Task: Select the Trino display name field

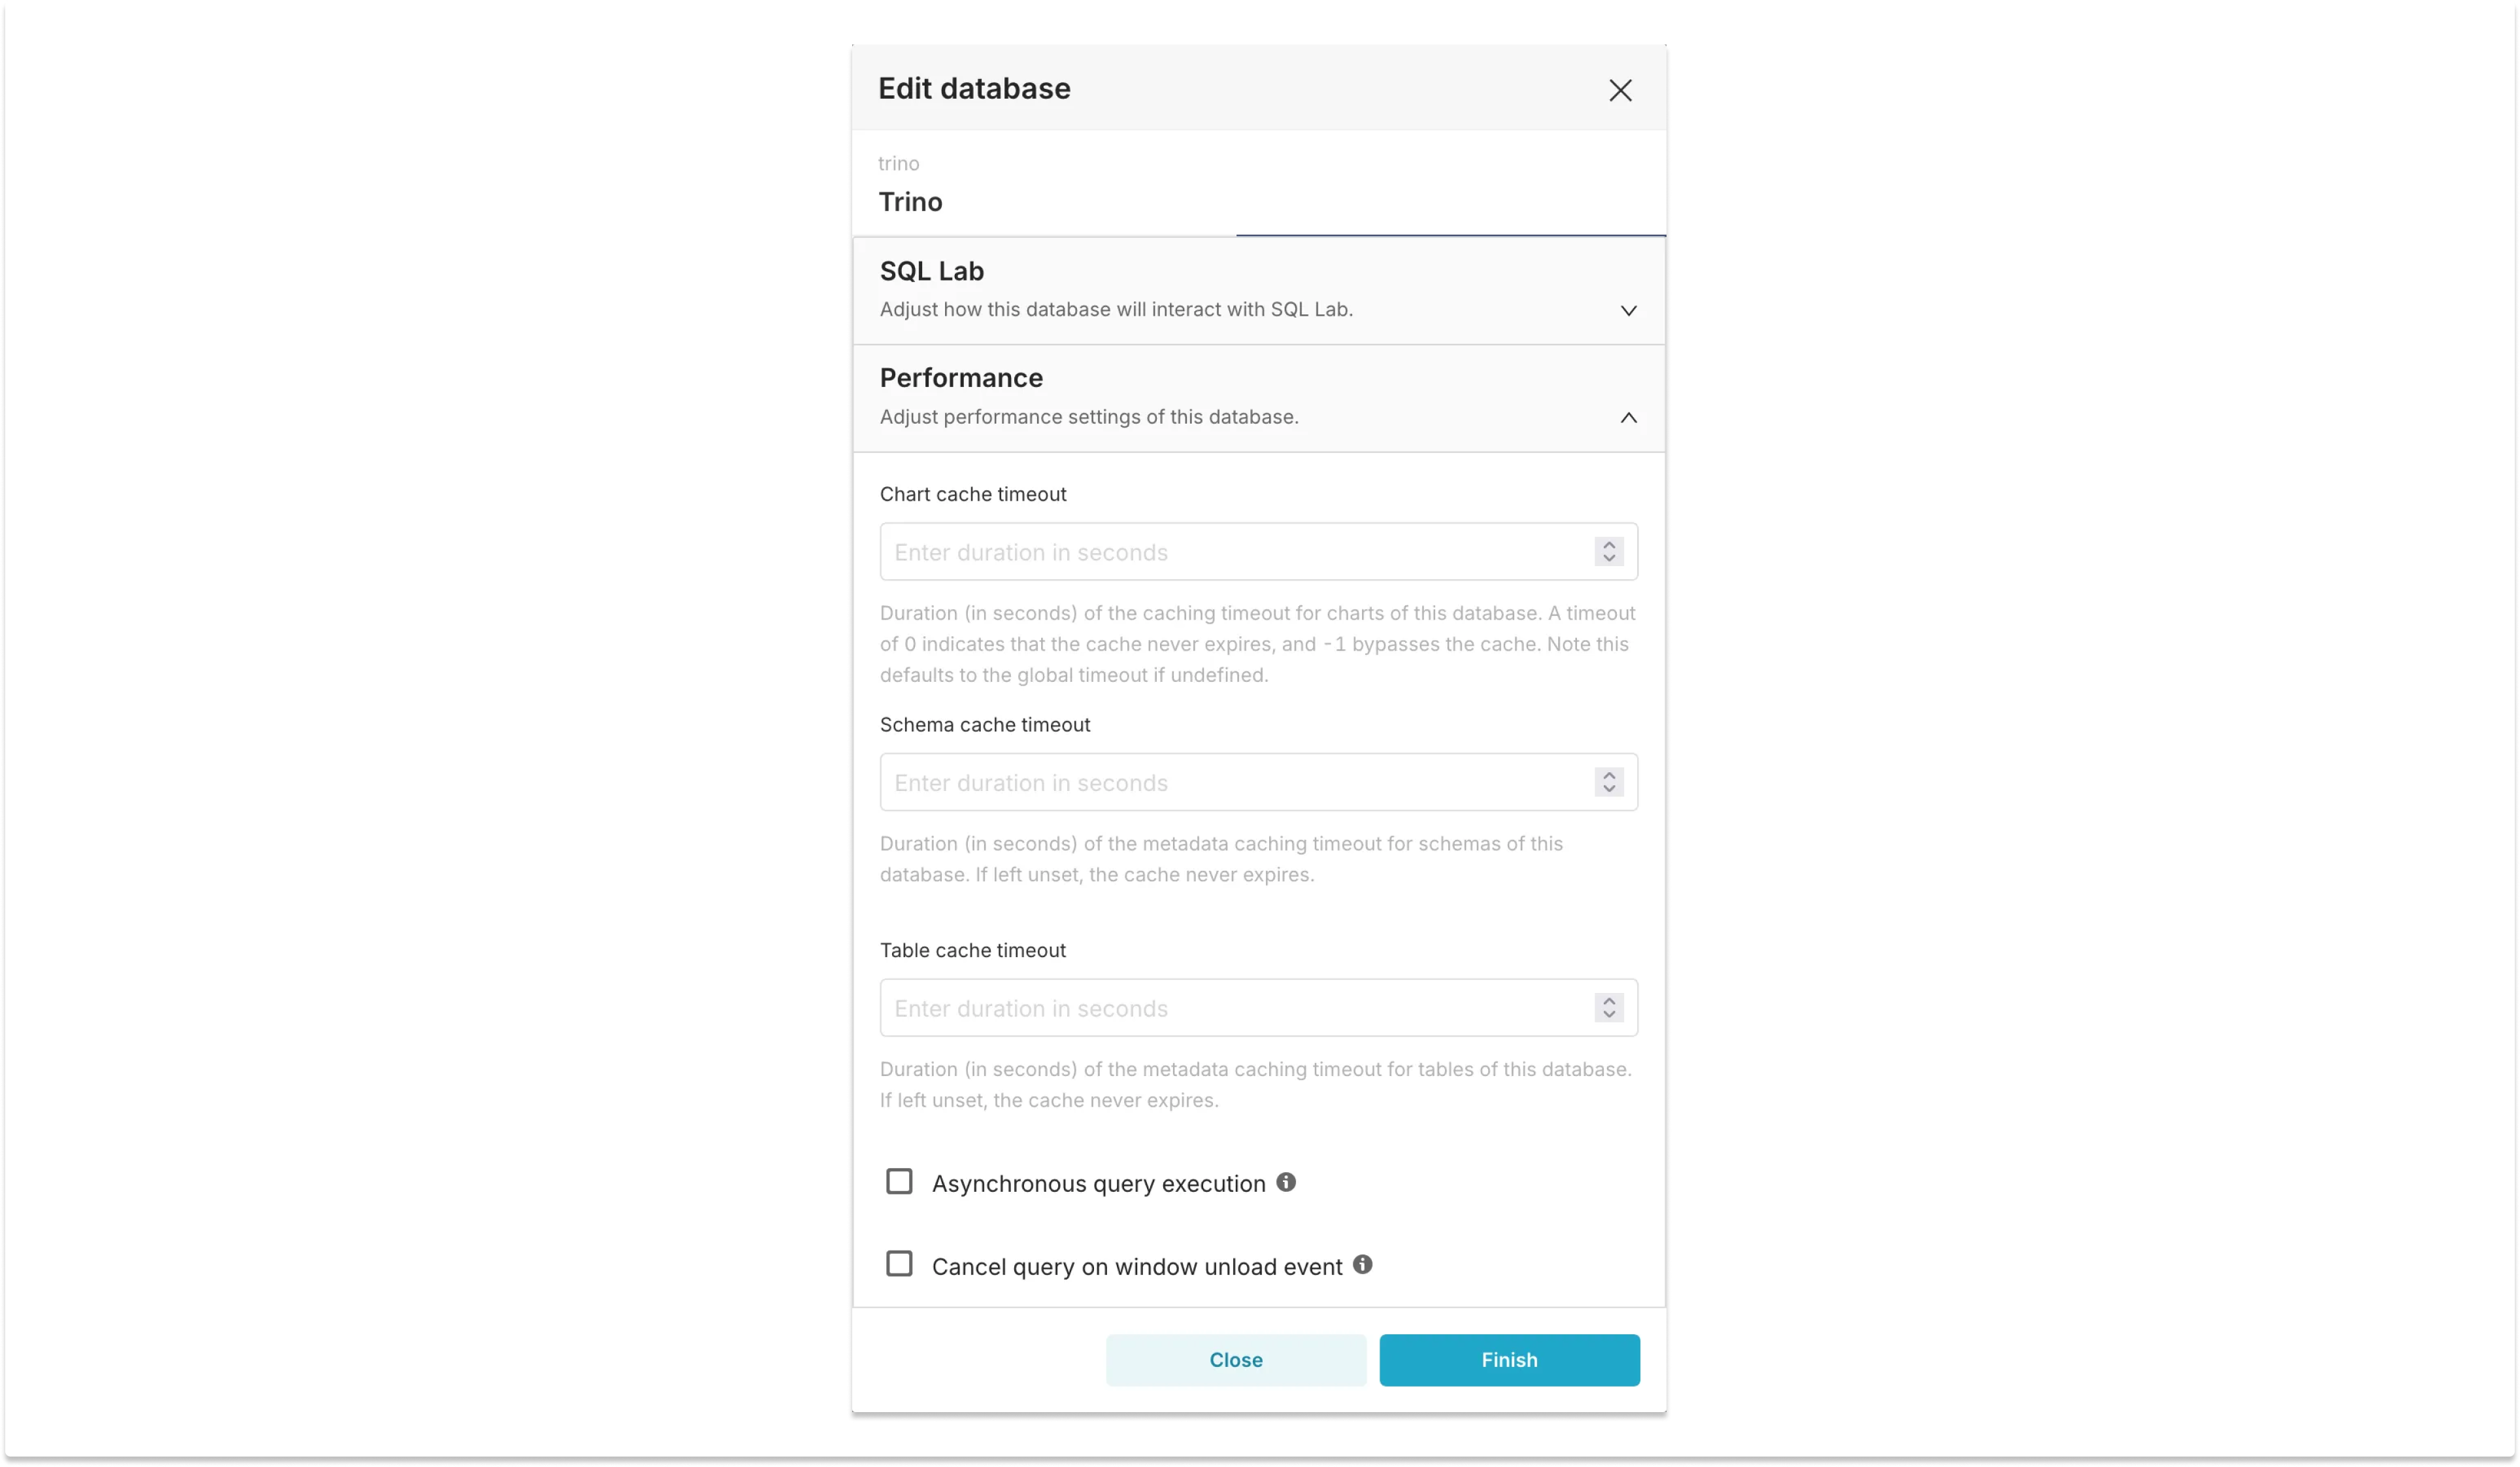Action: [1100, 201]
